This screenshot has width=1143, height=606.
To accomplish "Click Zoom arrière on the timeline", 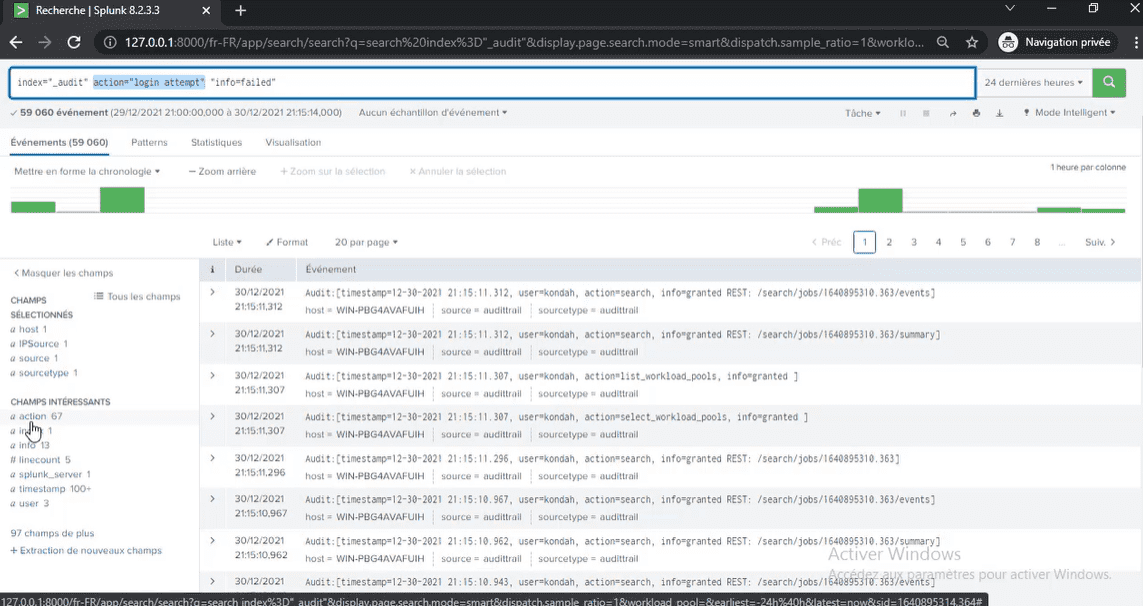I will [x=222, y=171].
